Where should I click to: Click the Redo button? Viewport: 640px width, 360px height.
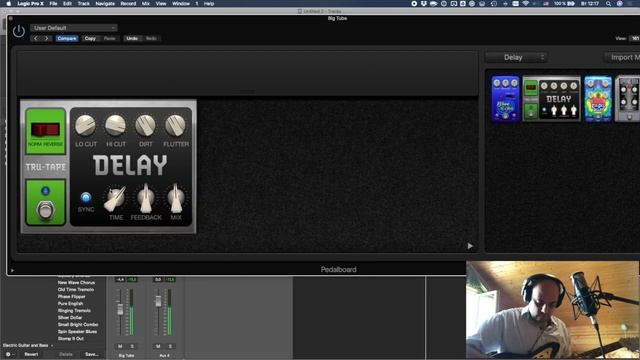pyautogui.click(x=151, y=38)
